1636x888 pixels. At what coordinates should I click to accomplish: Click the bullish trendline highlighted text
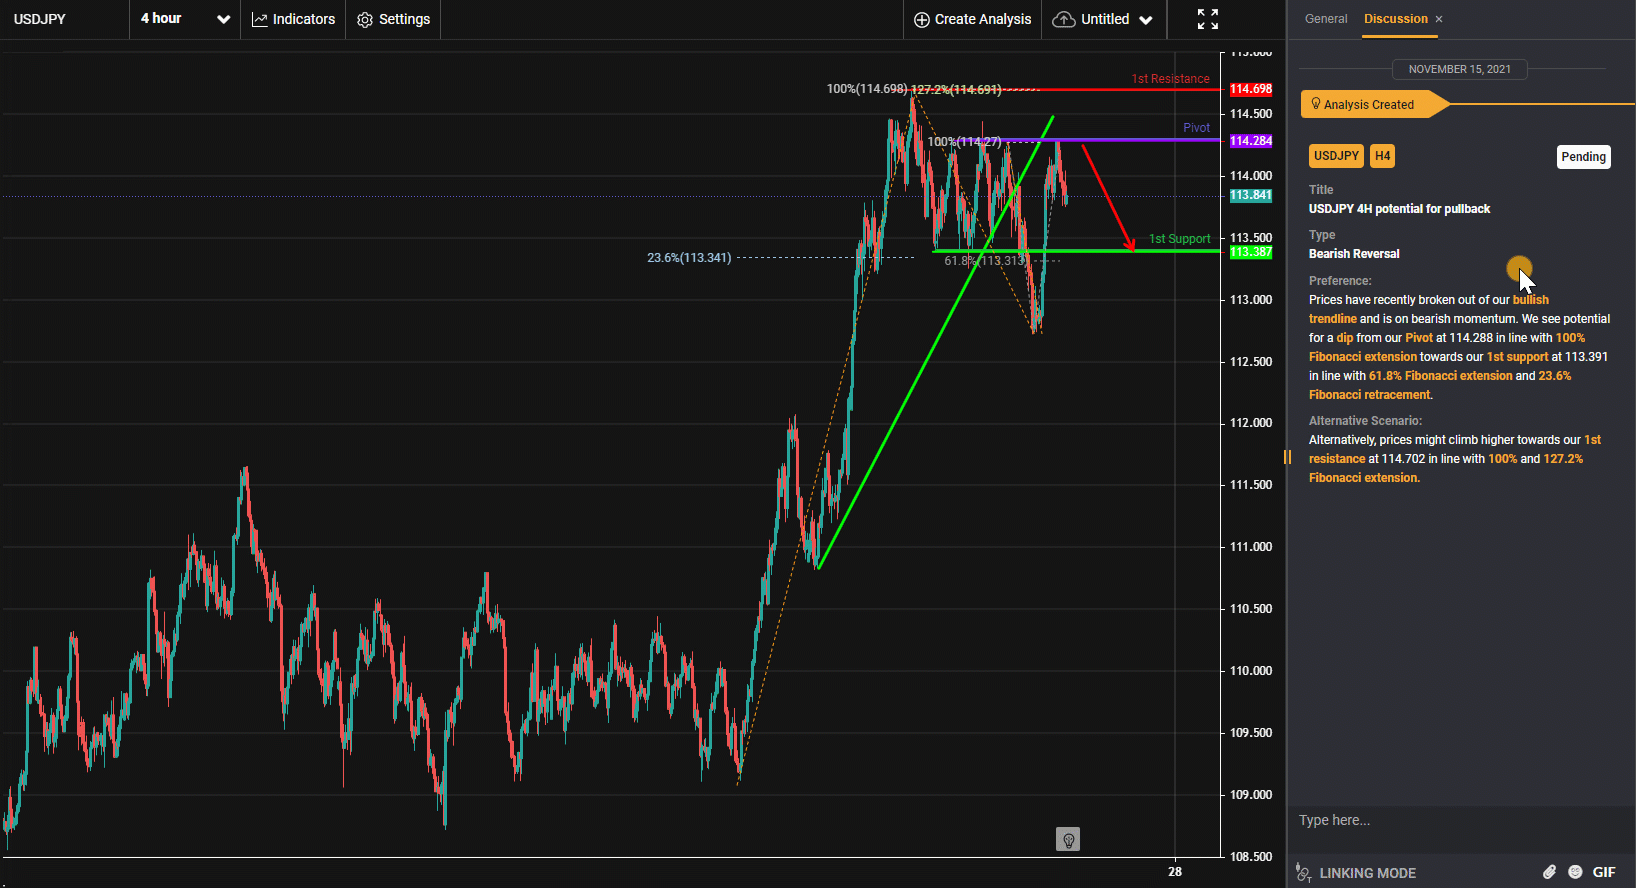[1429, 309]
